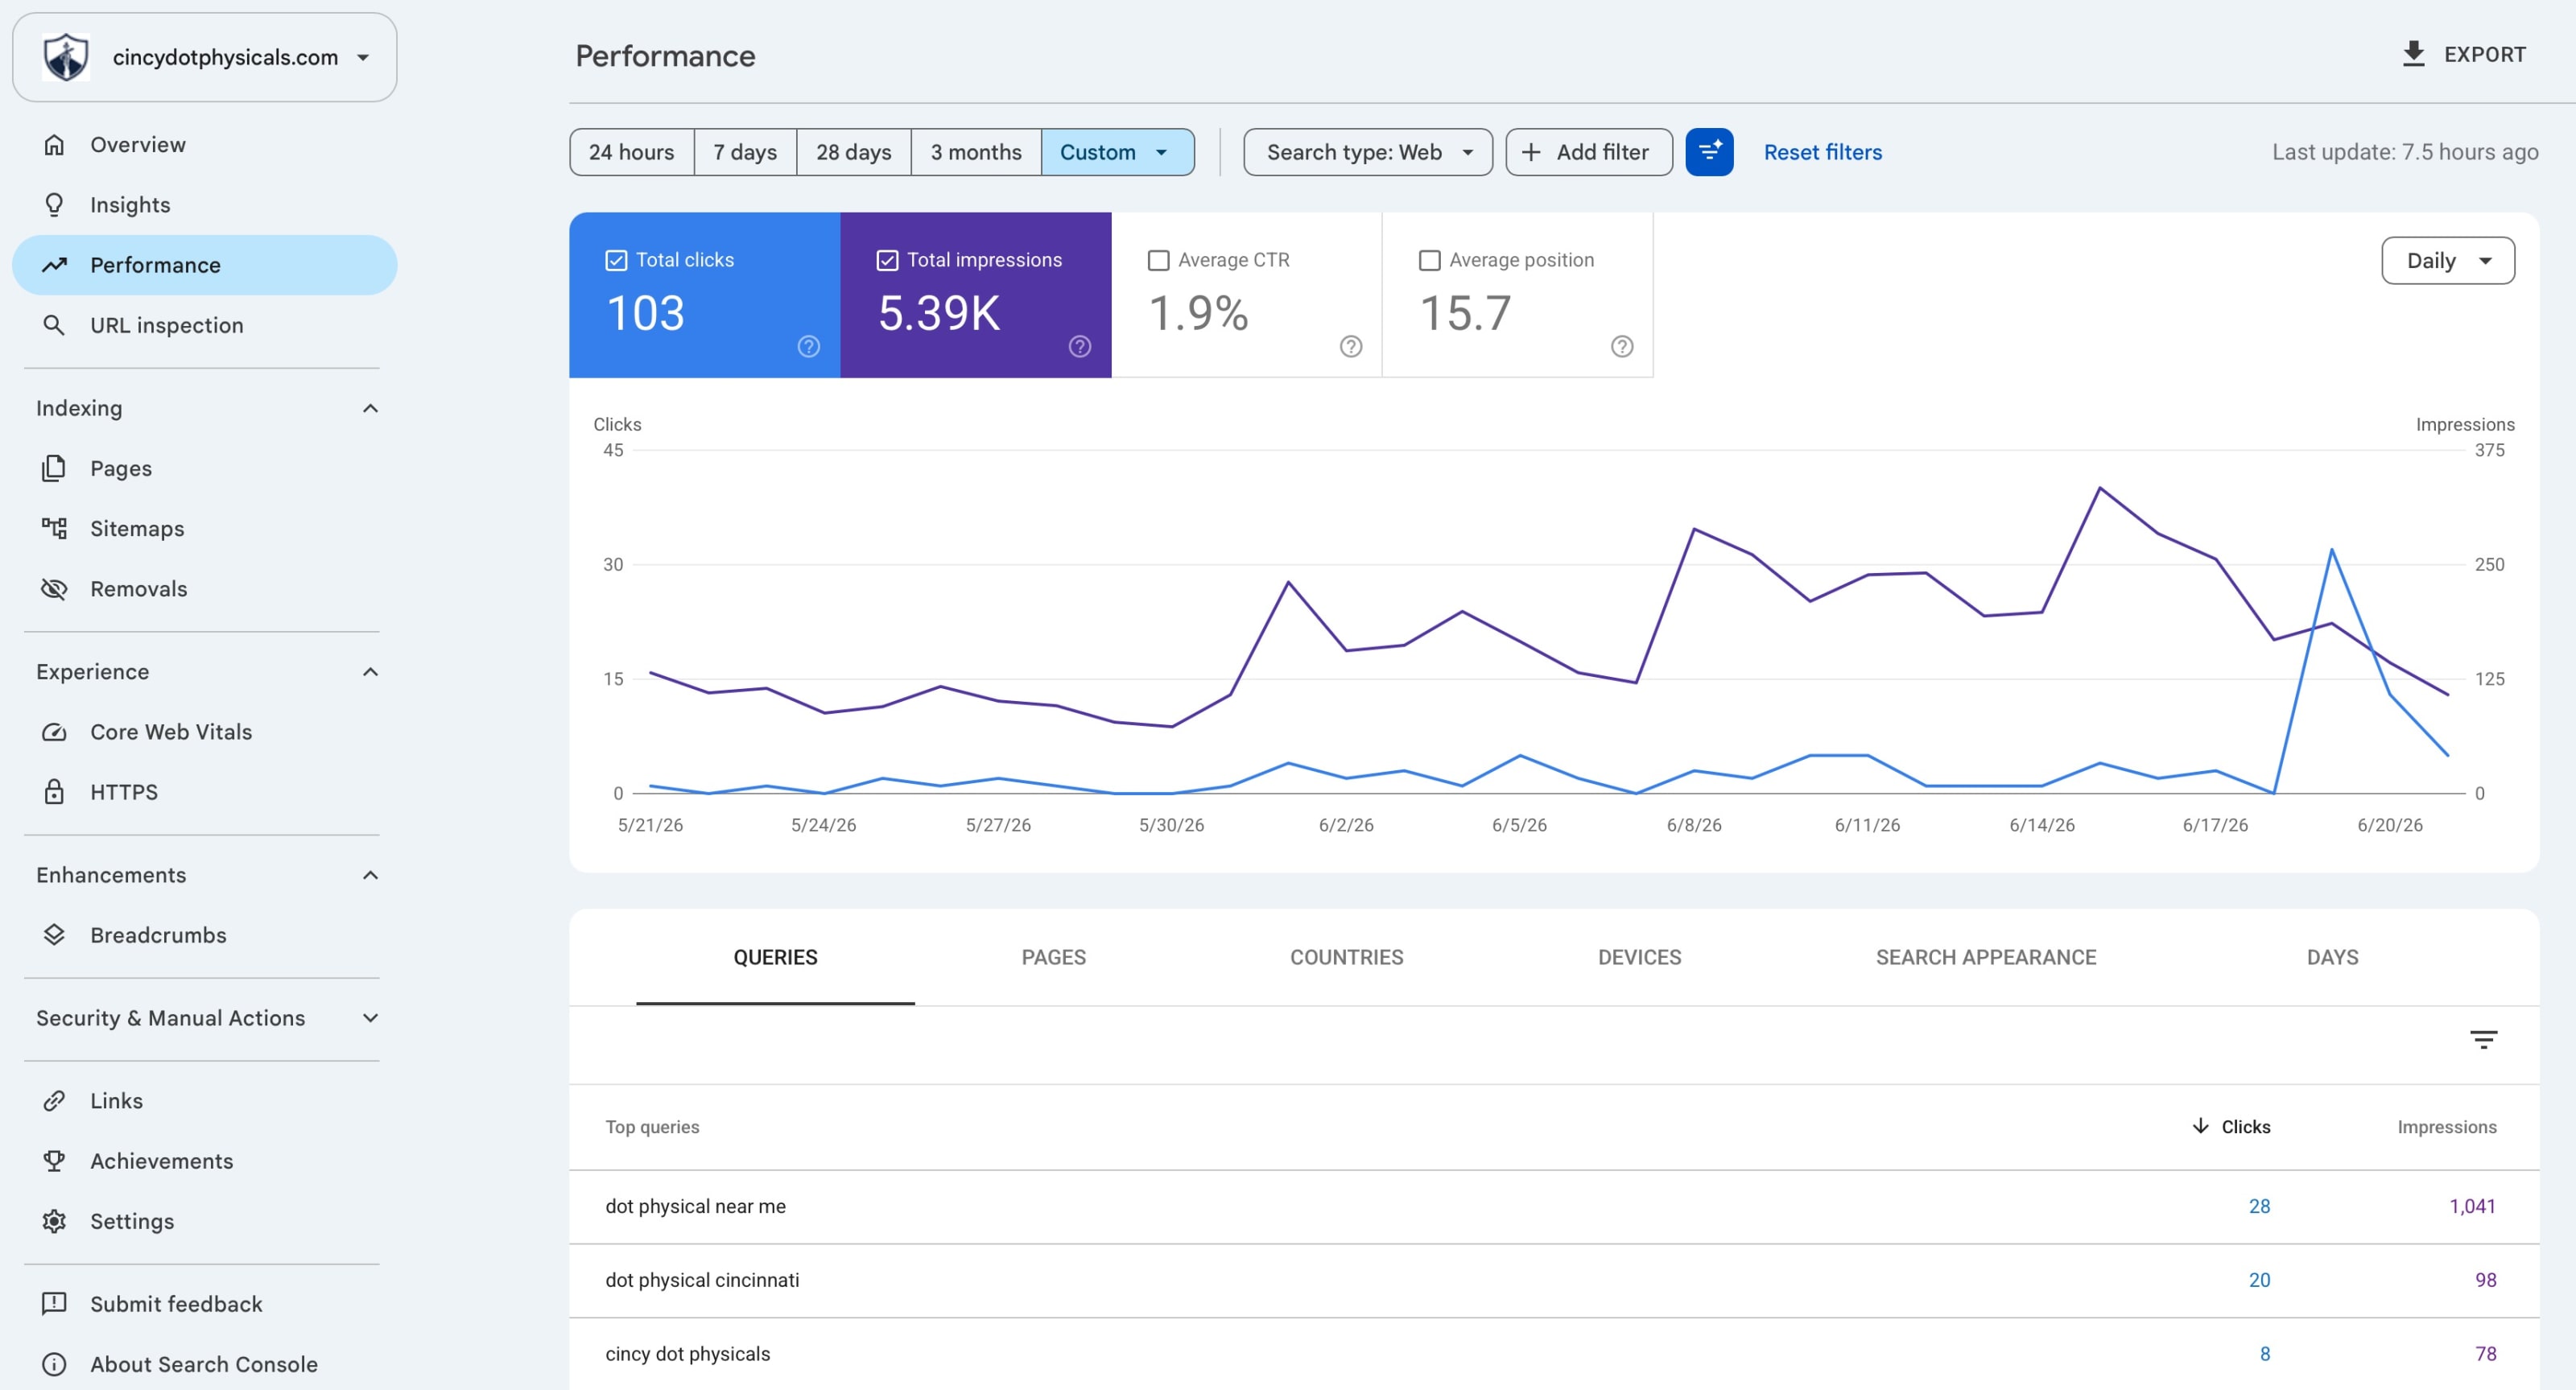Switch to the Devices tab
2576x1390 pixels.
[1639, 957]
